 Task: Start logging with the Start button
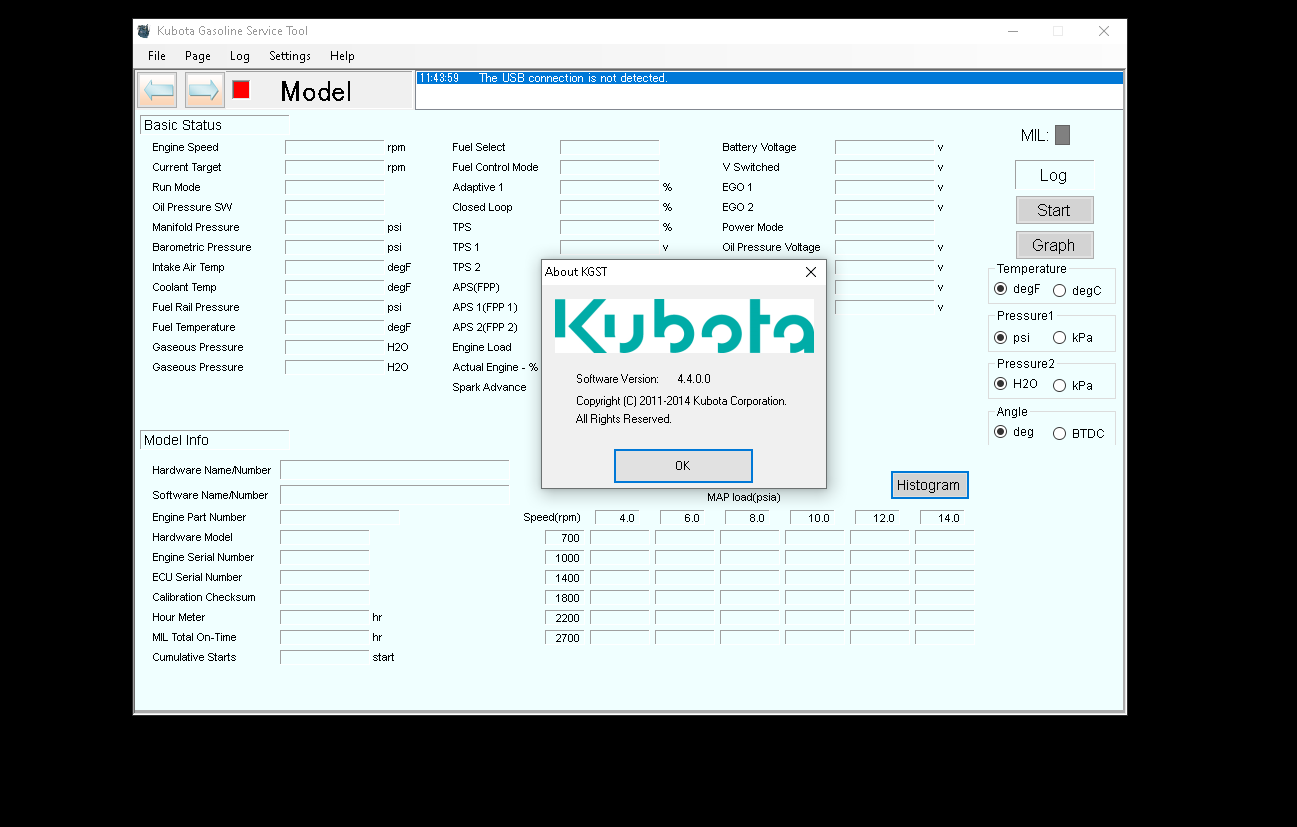click(1054, 210)
